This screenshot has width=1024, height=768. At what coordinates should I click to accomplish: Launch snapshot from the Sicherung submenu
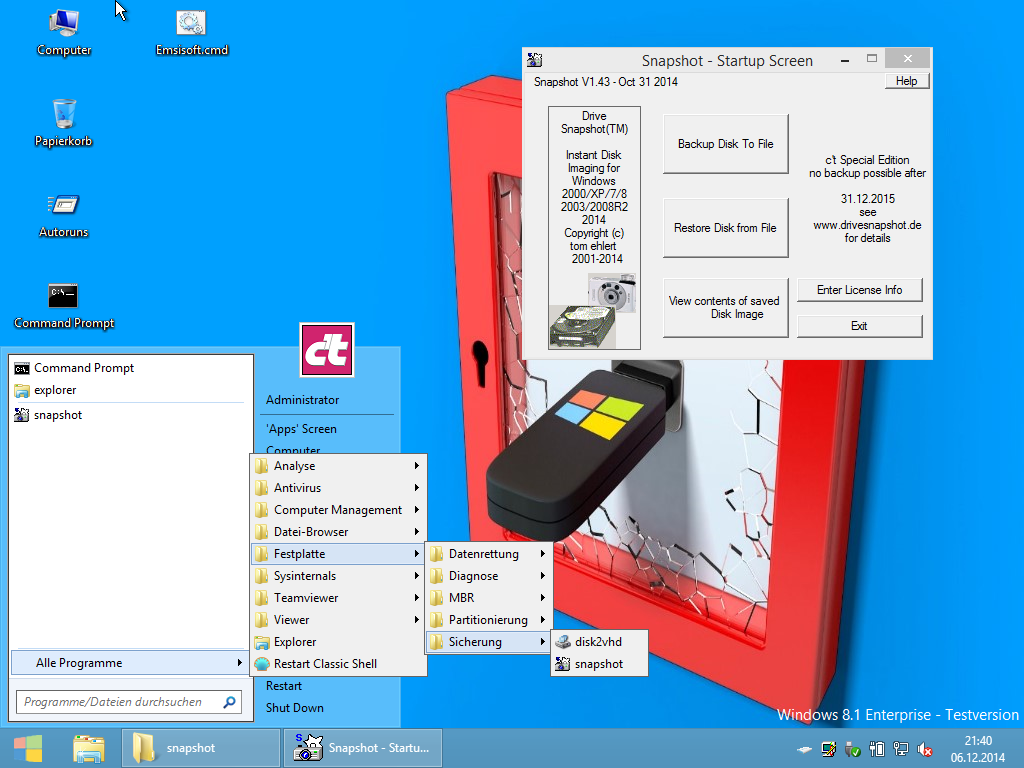point(597,664)
